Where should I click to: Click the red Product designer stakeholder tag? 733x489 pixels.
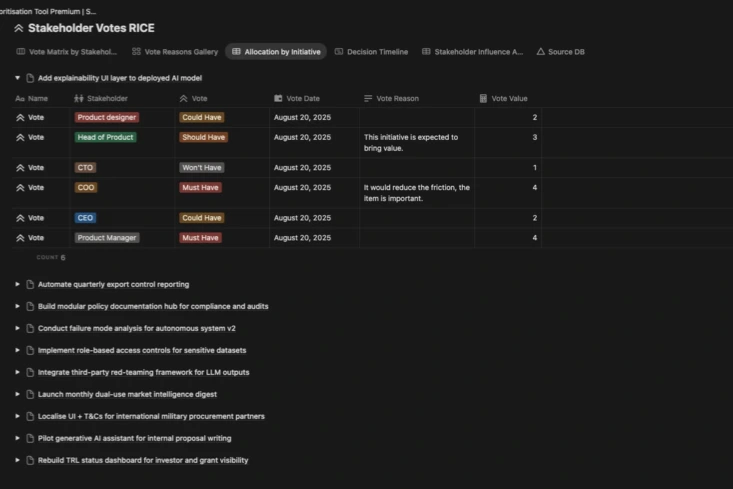click(107, 118)
